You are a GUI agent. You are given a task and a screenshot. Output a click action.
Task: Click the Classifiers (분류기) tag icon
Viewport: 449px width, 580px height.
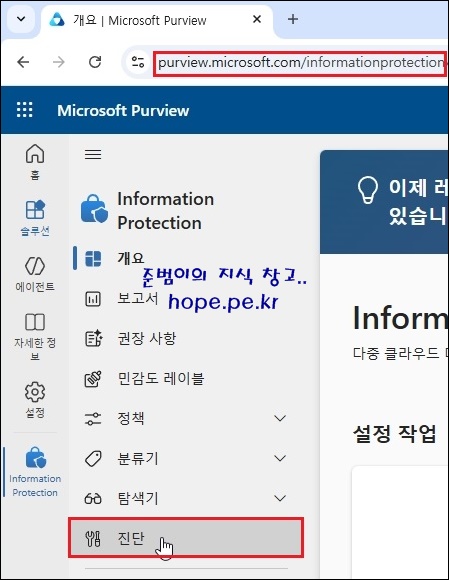[93, 459]
